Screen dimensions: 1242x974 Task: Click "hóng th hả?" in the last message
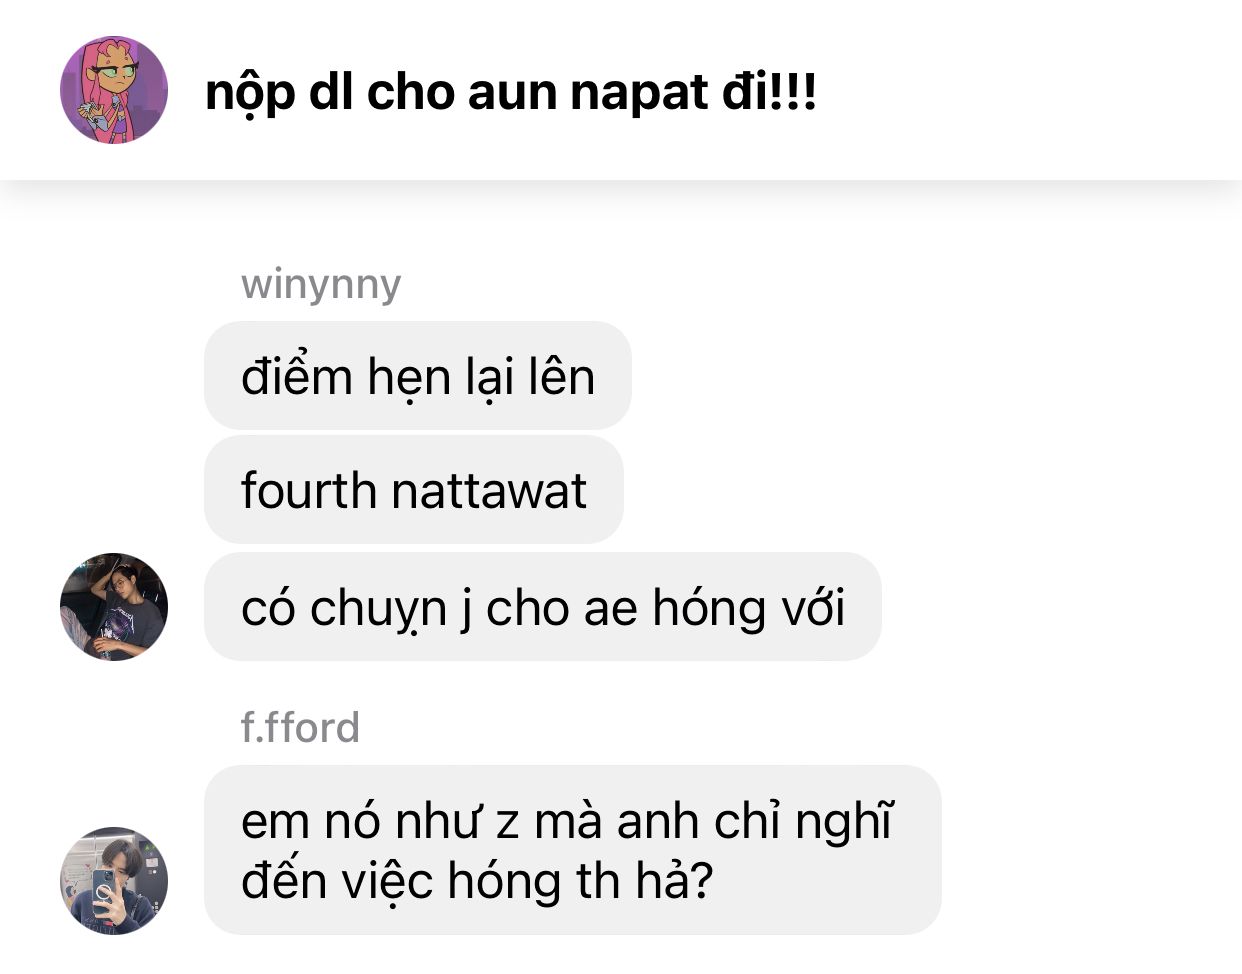579,881
